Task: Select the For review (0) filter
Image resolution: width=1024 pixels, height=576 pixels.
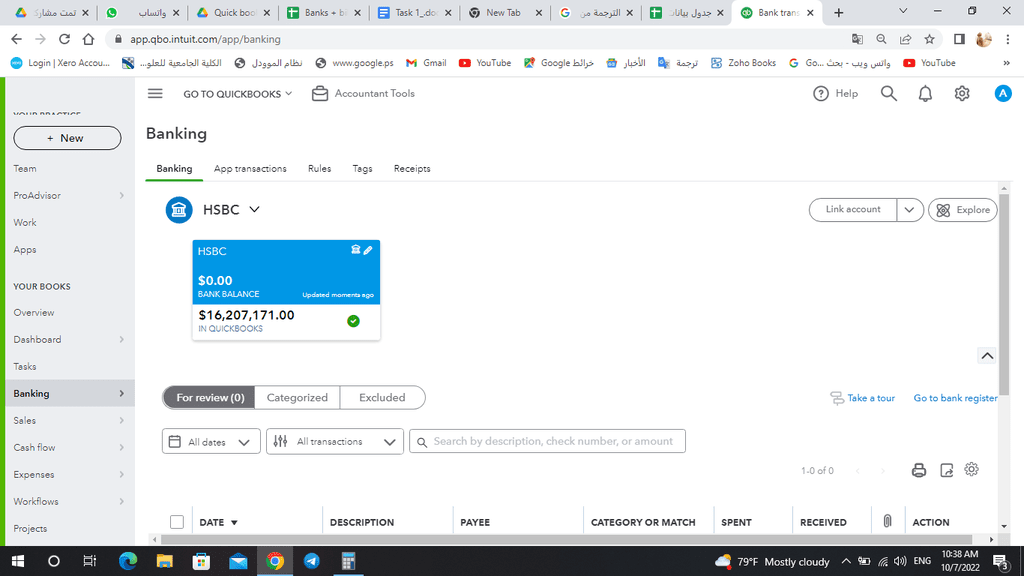Action: pyautogui.click(x=210, y=398)
